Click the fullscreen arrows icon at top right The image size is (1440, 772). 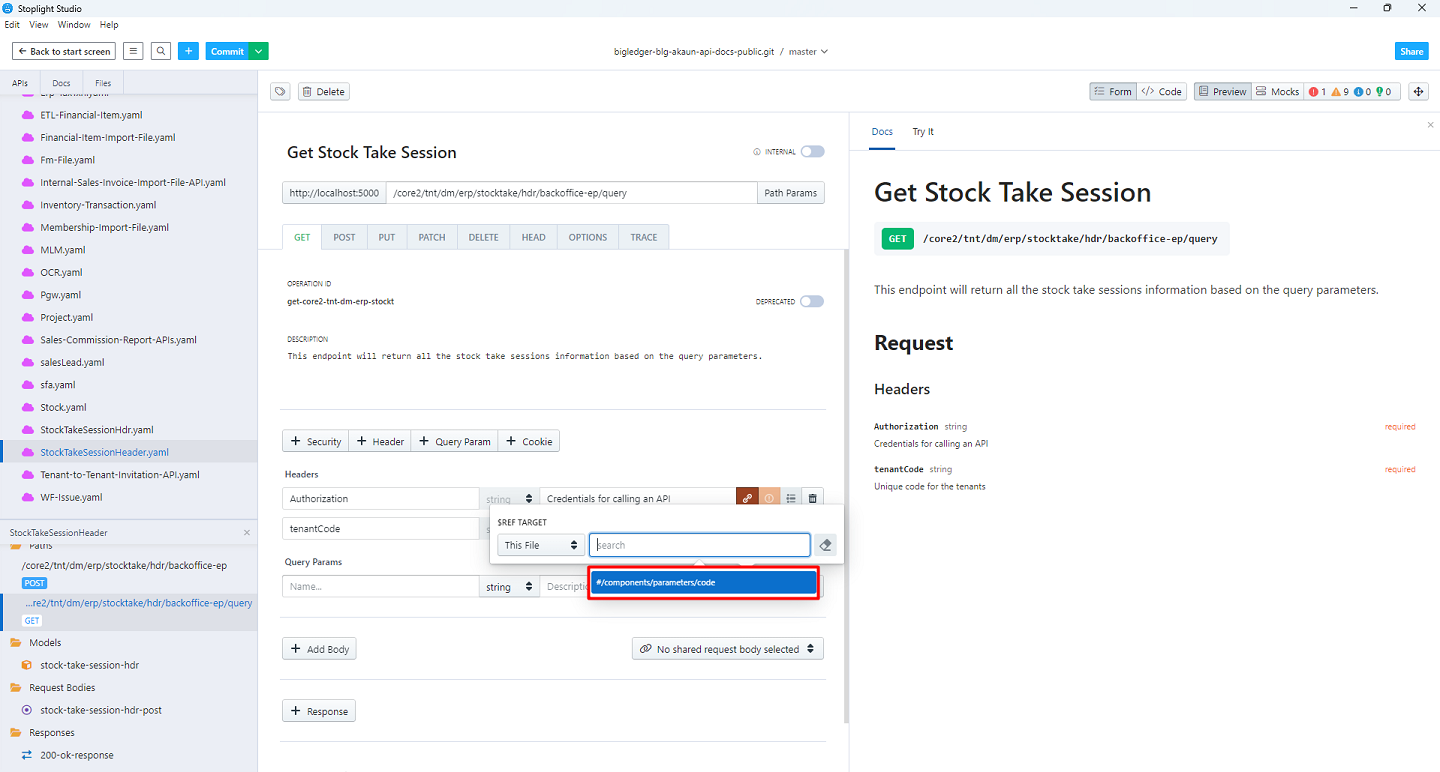pyautogui.click(x=1418, y=92)
